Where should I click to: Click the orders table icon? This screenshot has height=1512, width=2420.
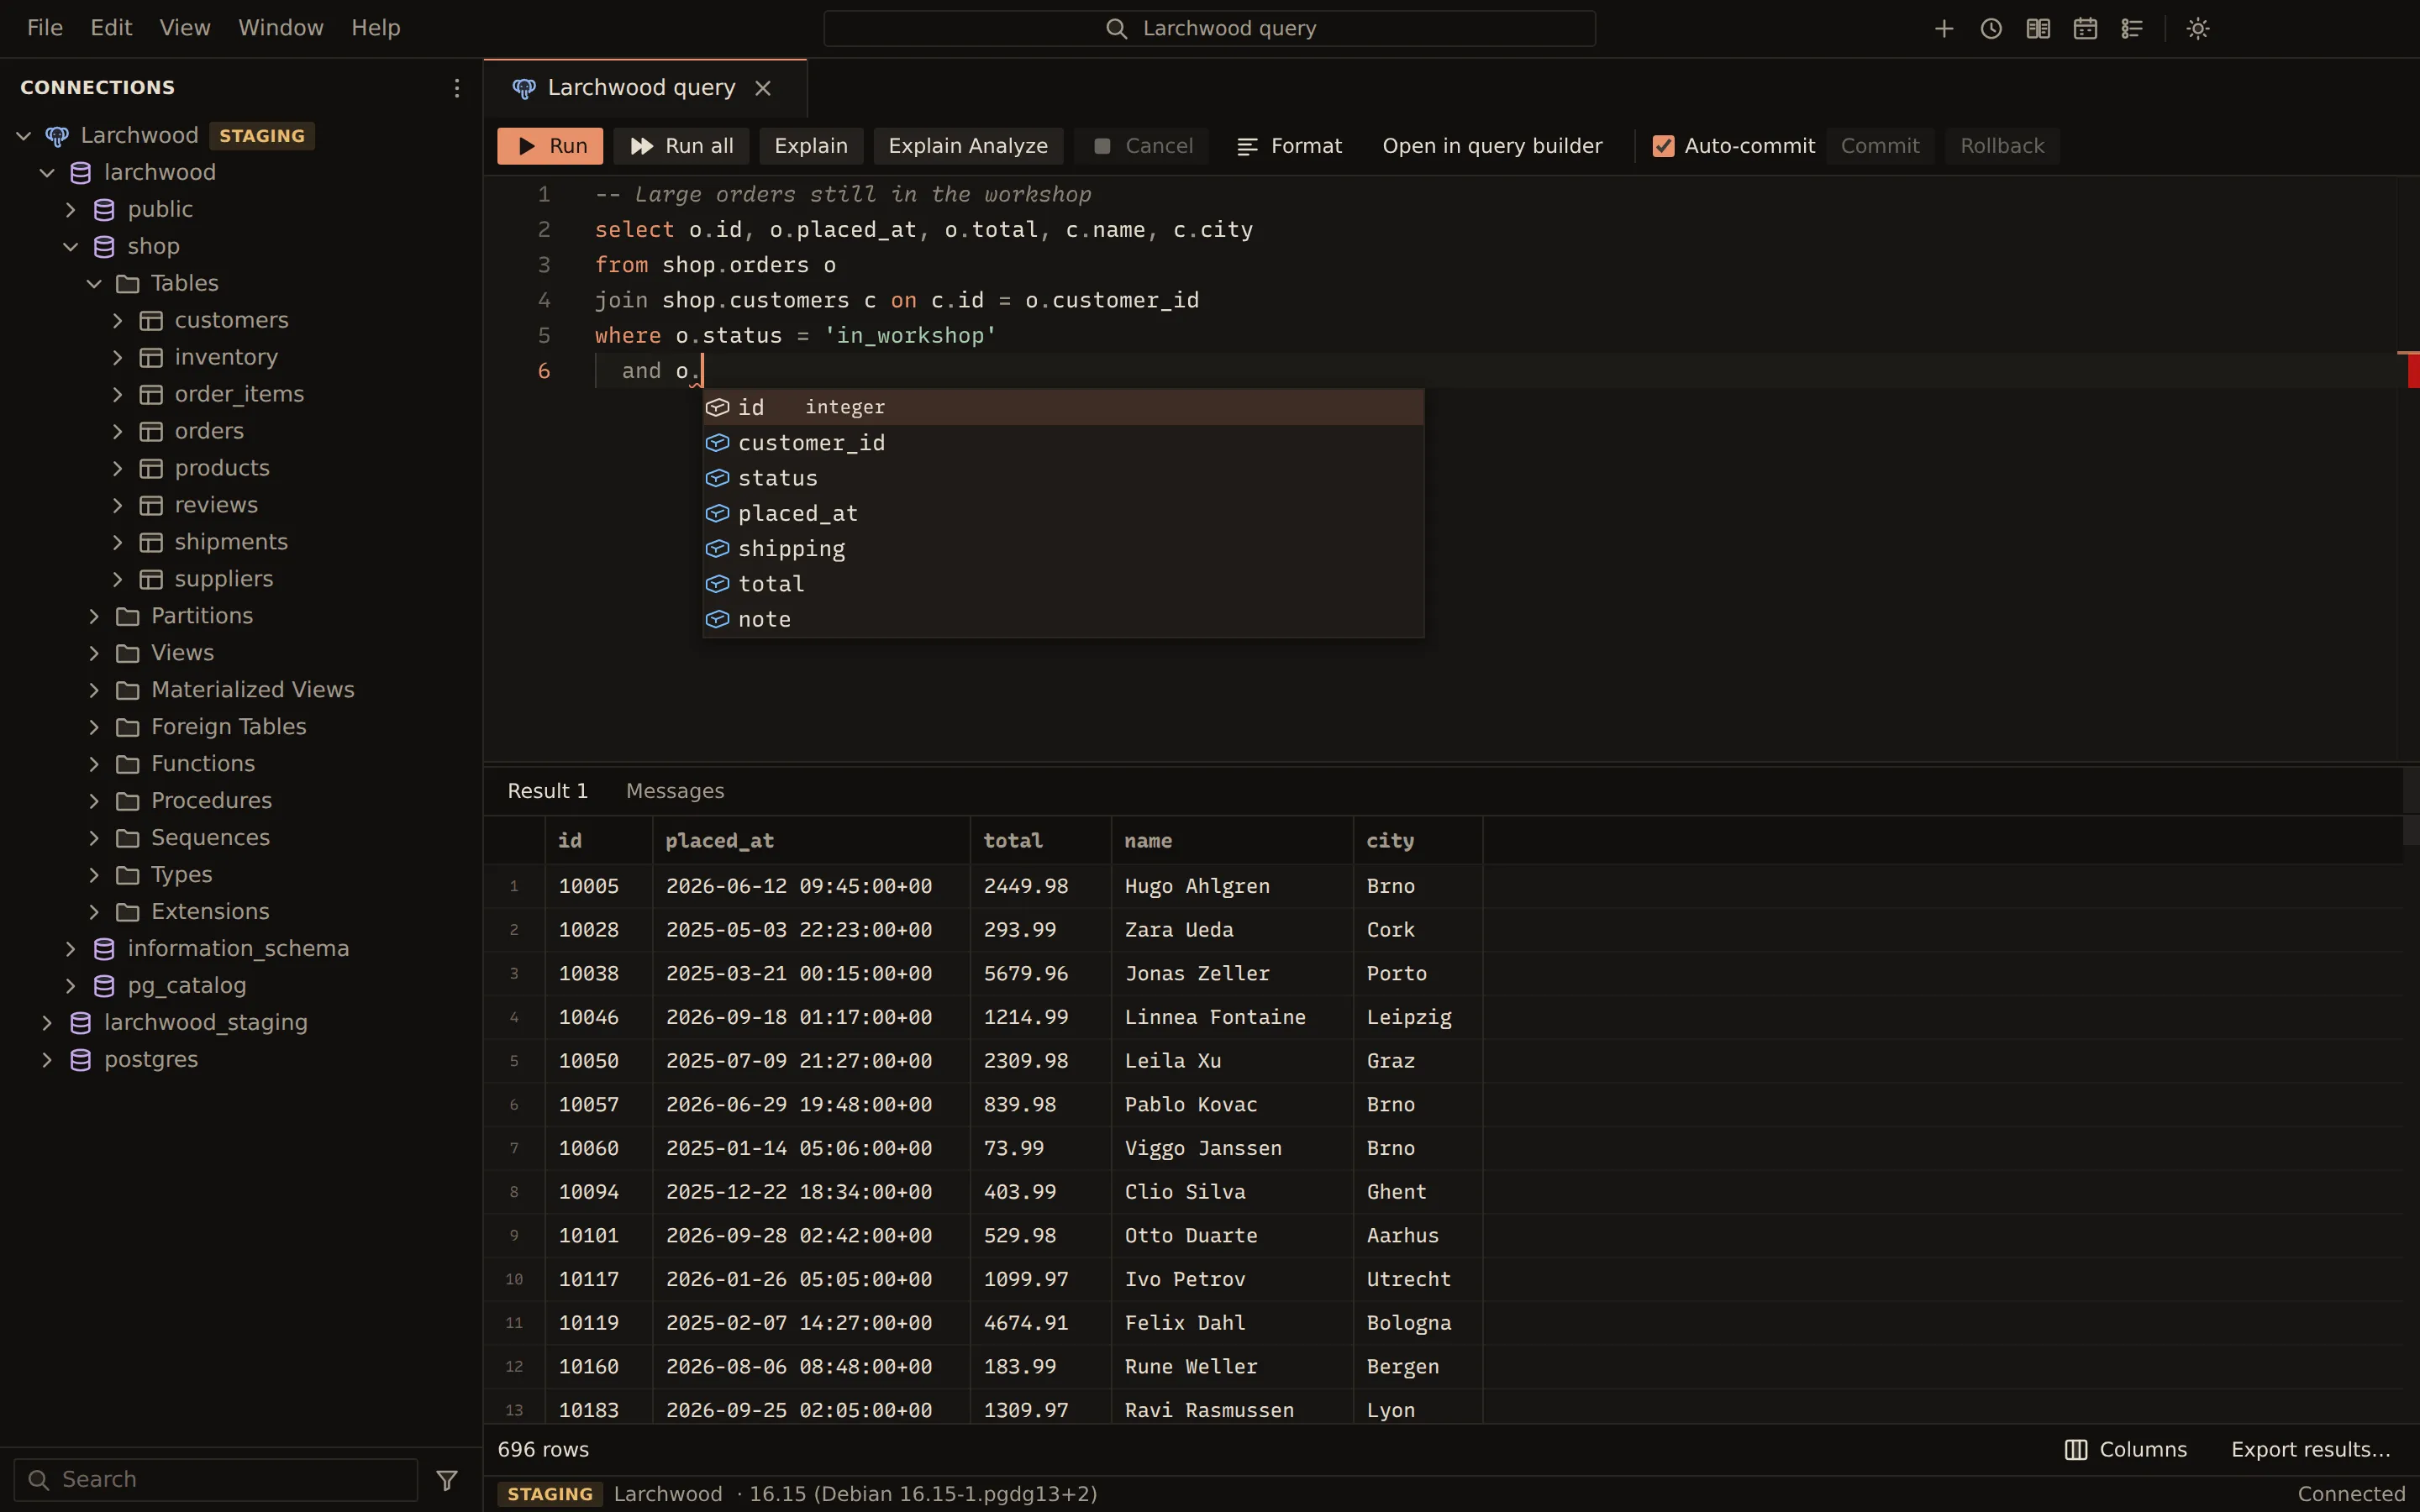pyautogui.click(x=151, y=431)
